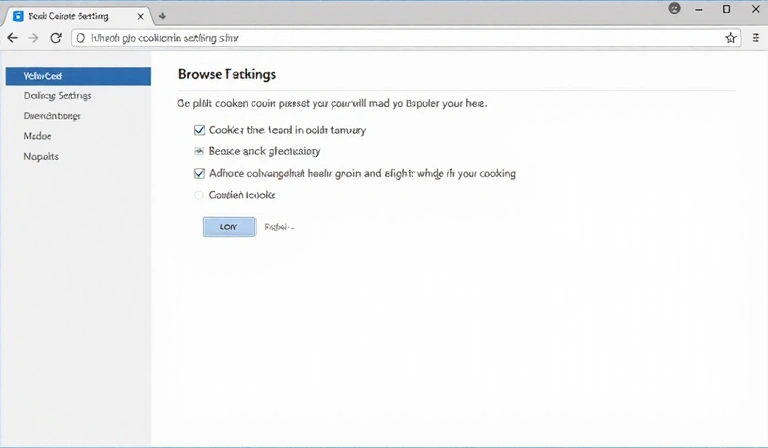Bookmark this page with the star icon
The height and width of the screenshot is (448, 768).
pos(730,38)
